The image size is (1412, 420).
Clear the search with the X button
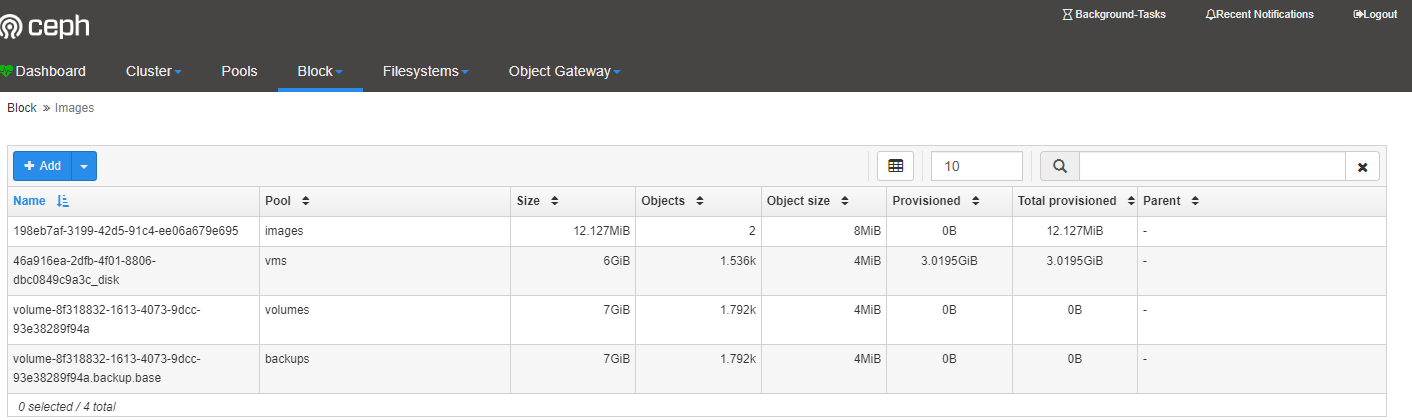pos(1362,167)
